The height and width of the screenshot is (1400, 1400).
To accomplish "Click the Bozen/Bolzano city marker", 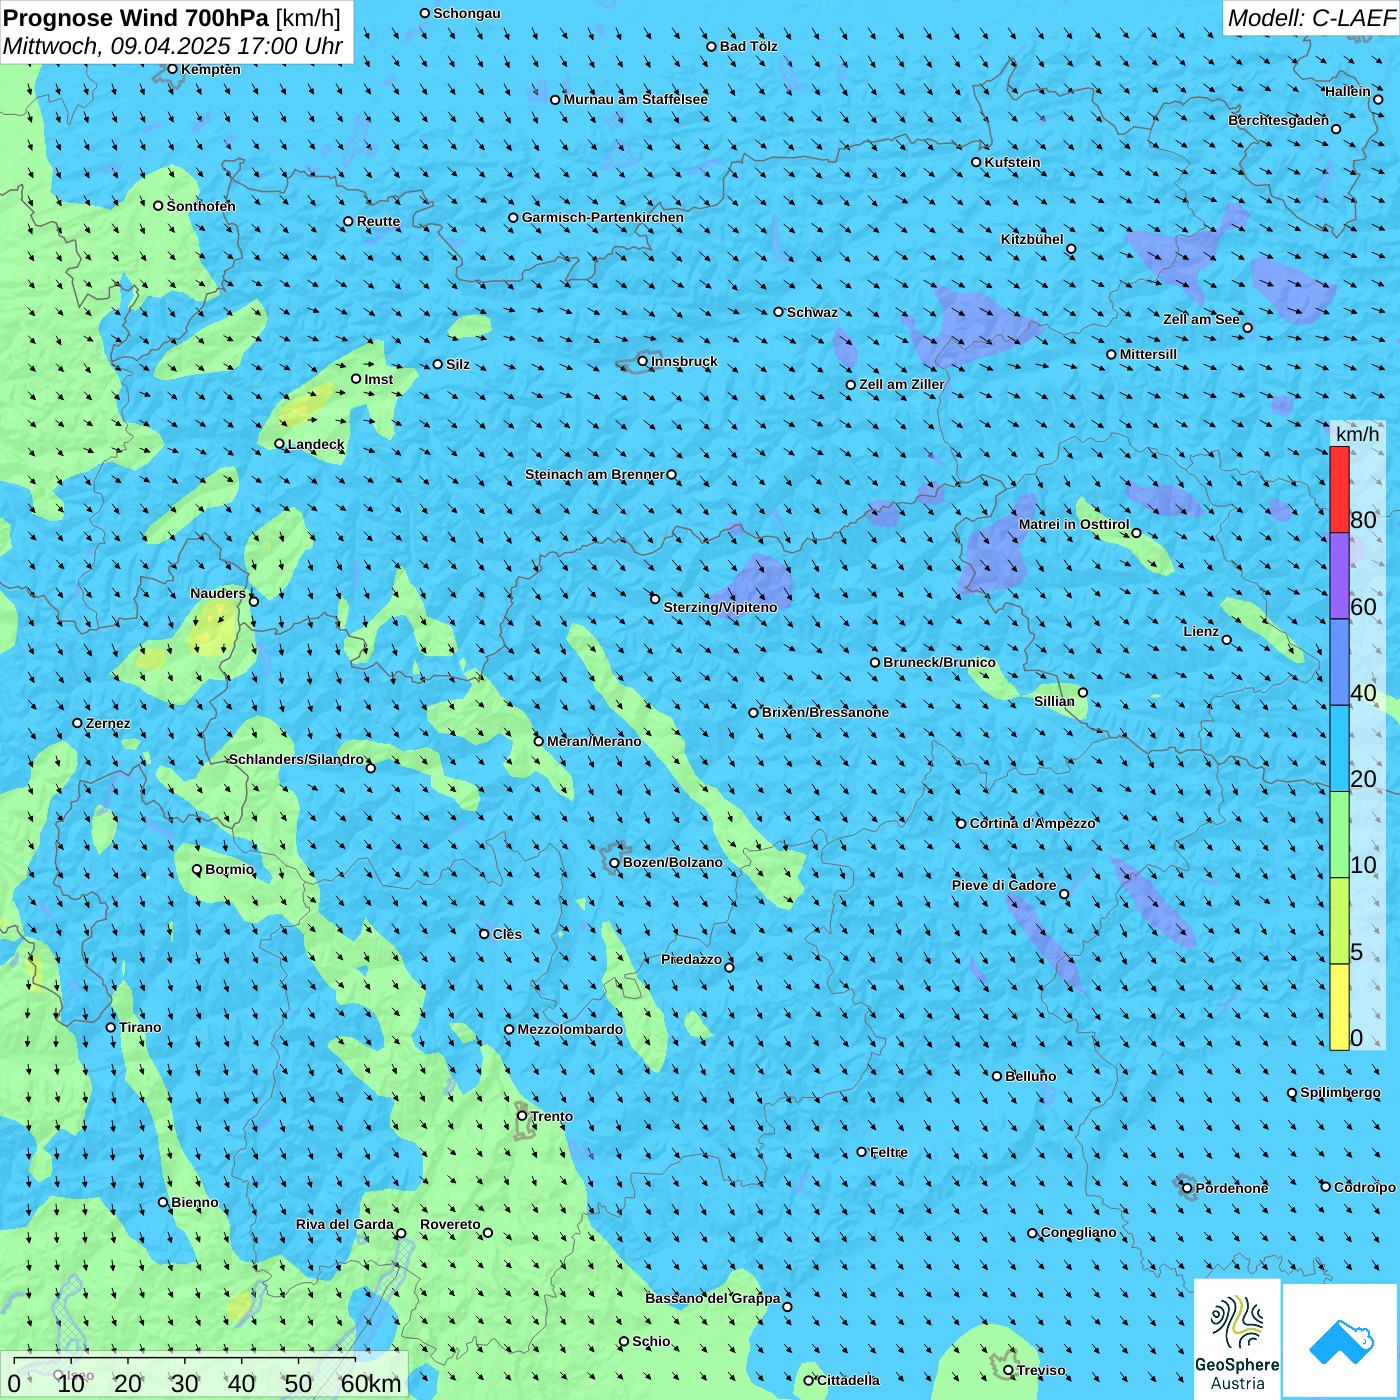I will coord(615,863).
